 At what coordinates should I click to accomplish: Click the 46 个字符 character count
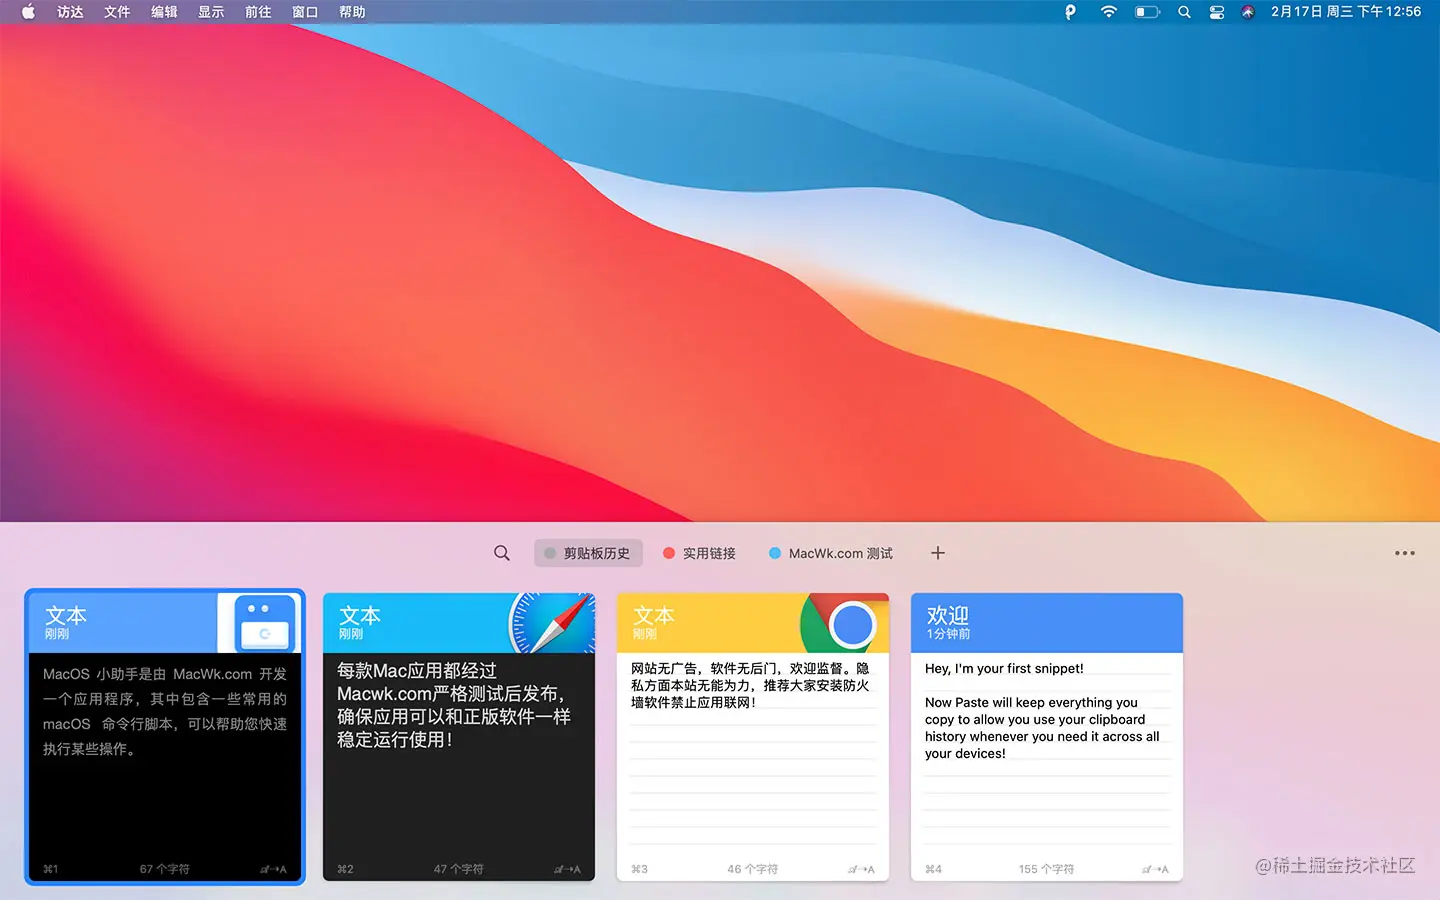click(753, 869)
